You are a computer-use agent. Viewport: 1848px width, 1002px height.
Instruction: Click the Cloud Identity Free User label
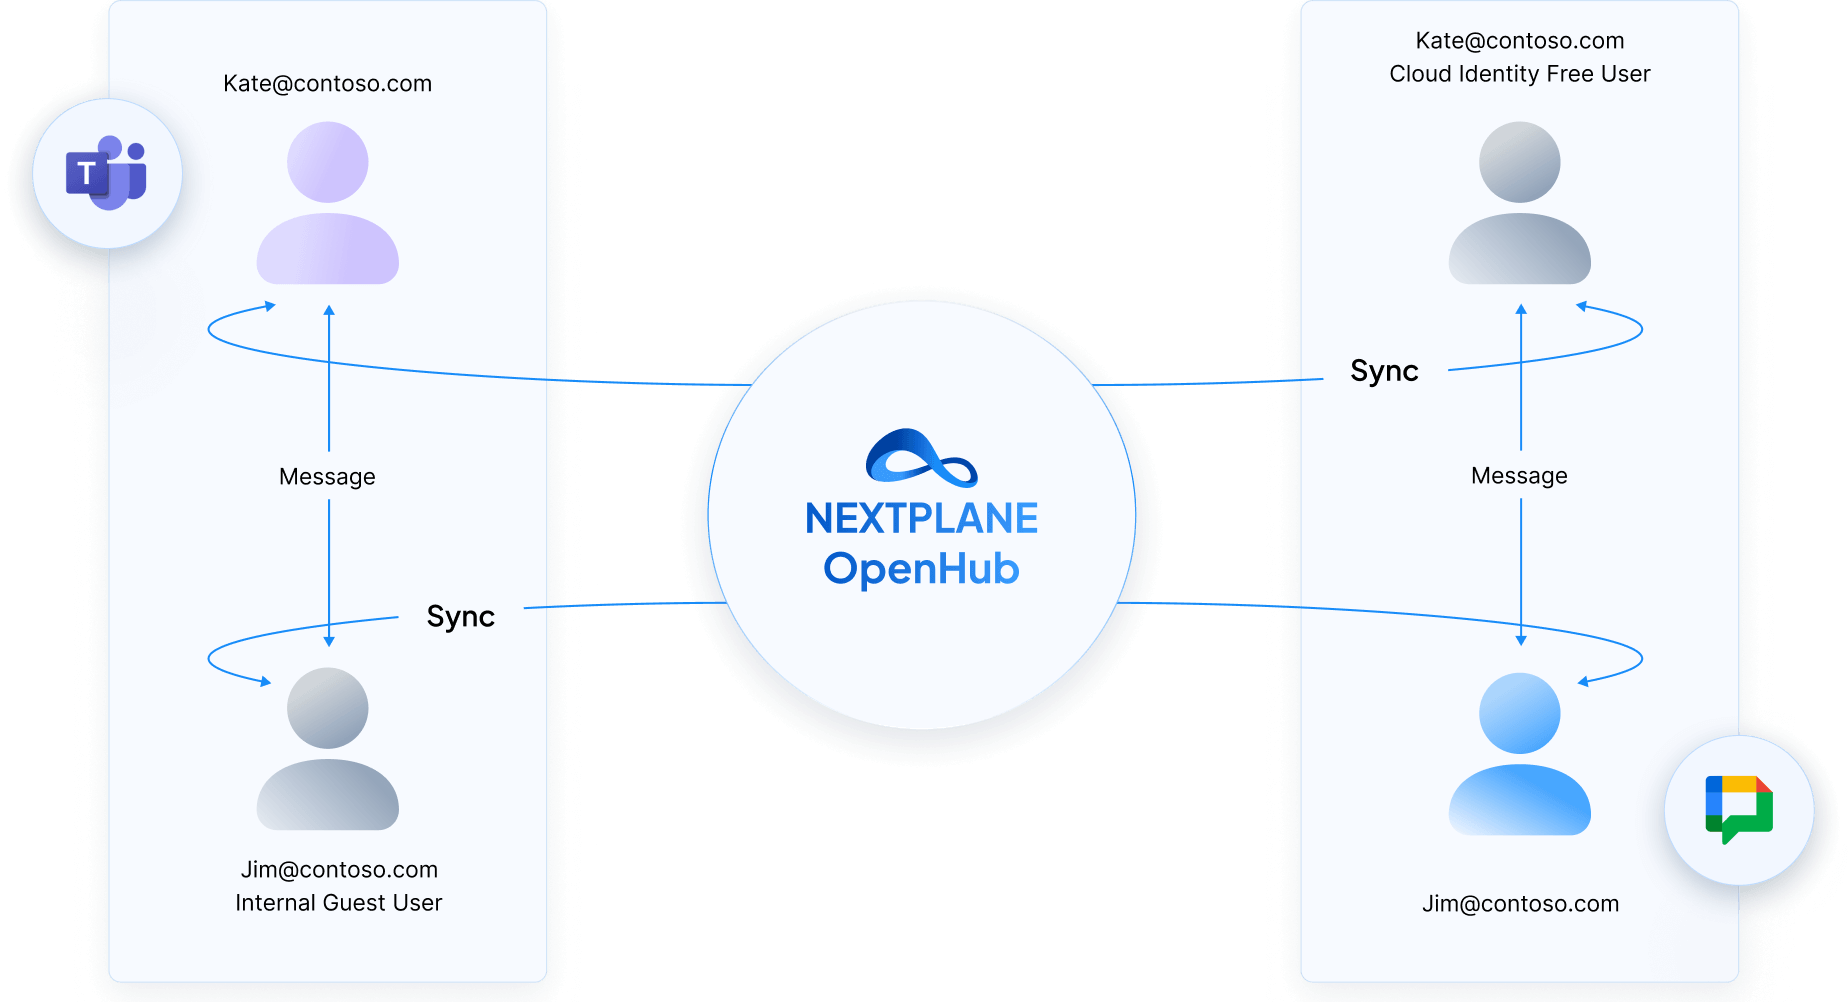1520,74
